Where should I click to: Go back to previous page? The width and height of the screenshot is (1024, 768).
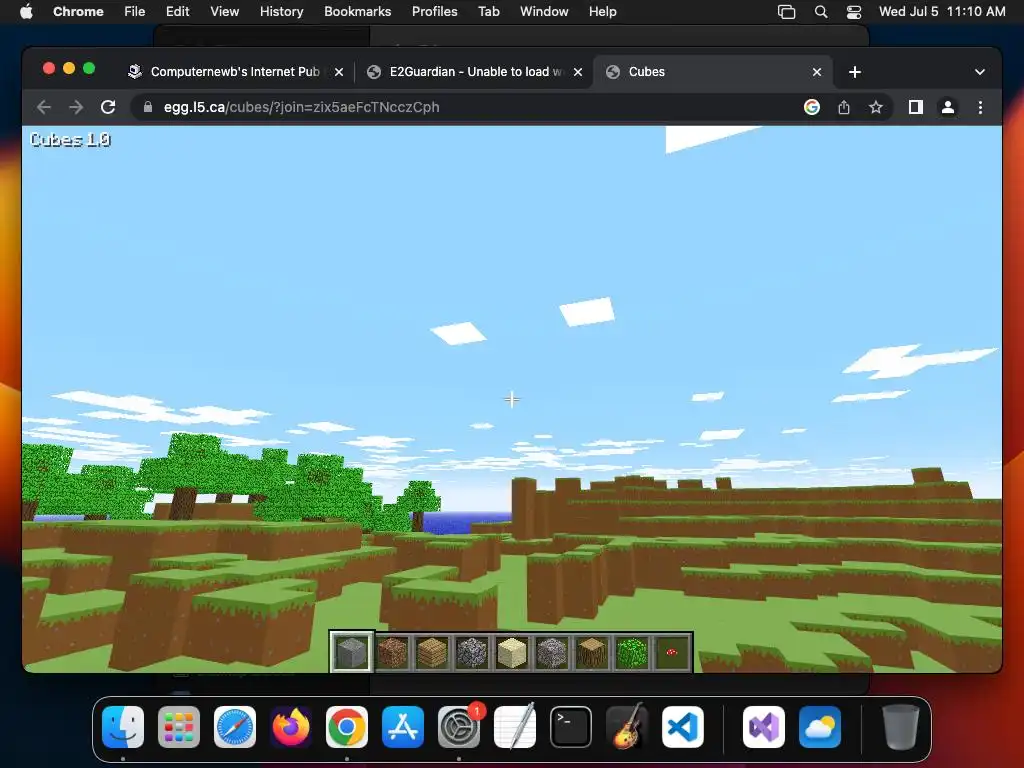[x=44, y=107]
